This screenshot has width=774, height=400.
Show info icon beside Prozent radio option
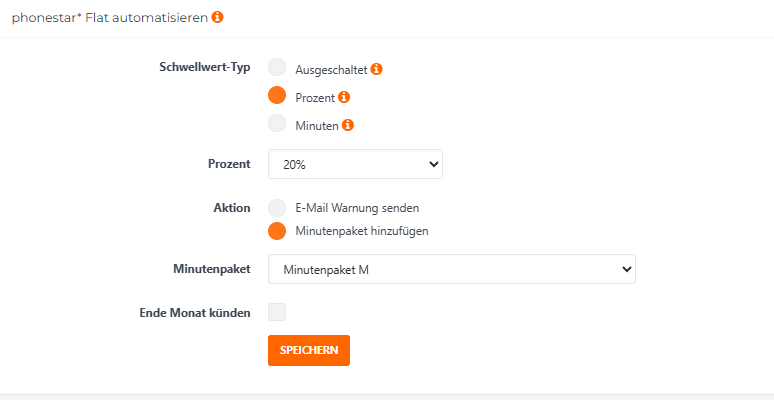tap(344, 97)
